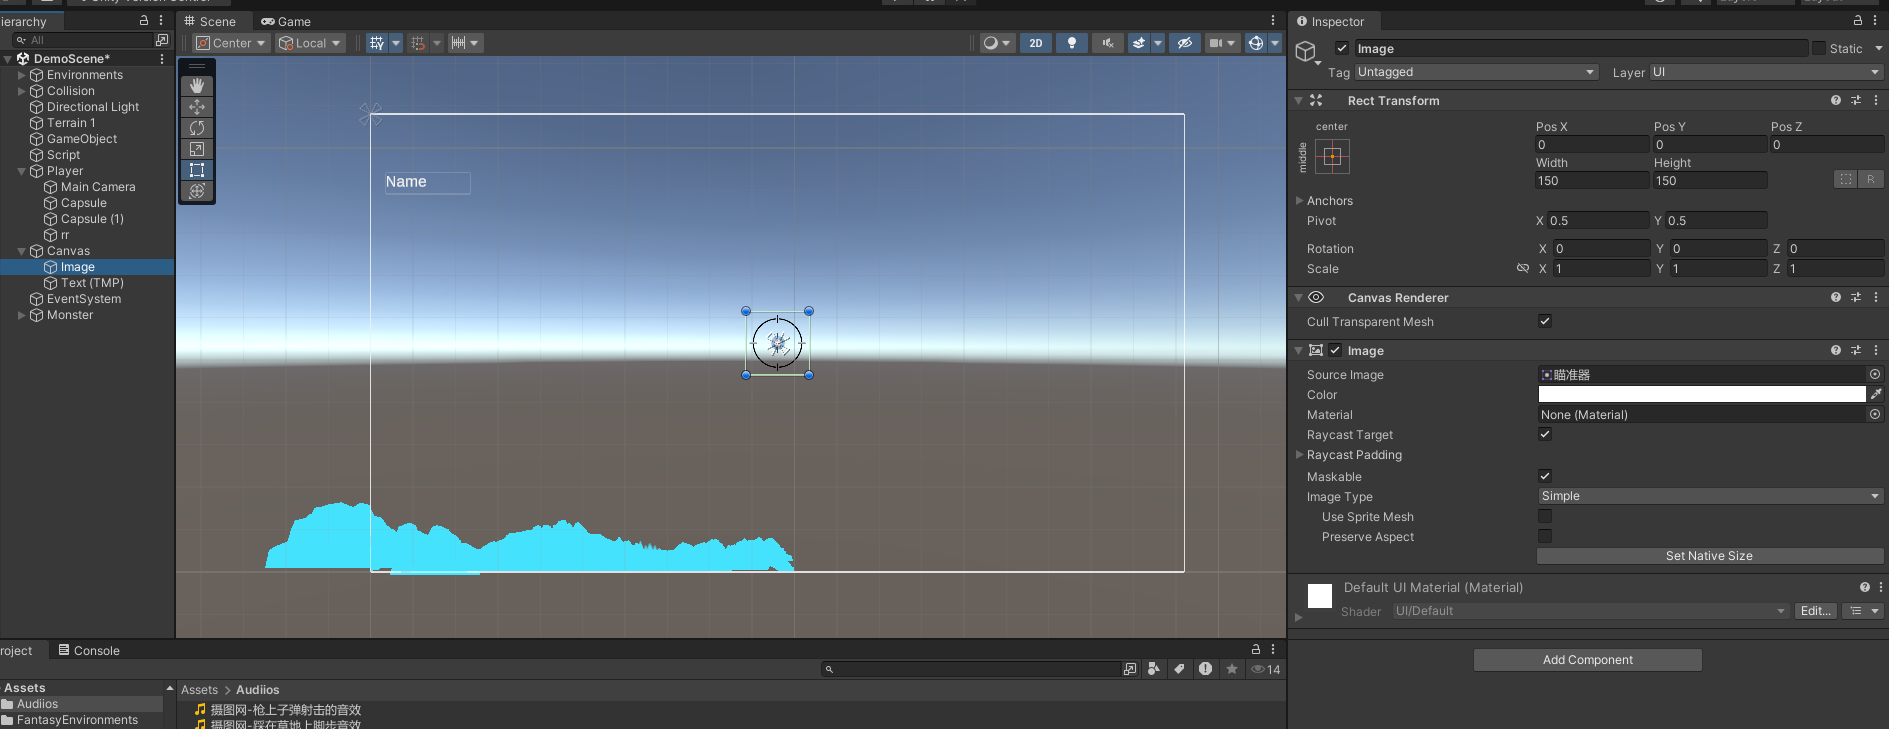The width and height of the screenshot is (1889, 729).
Task: Switch to the Game tab
Action: click(286, 21)
